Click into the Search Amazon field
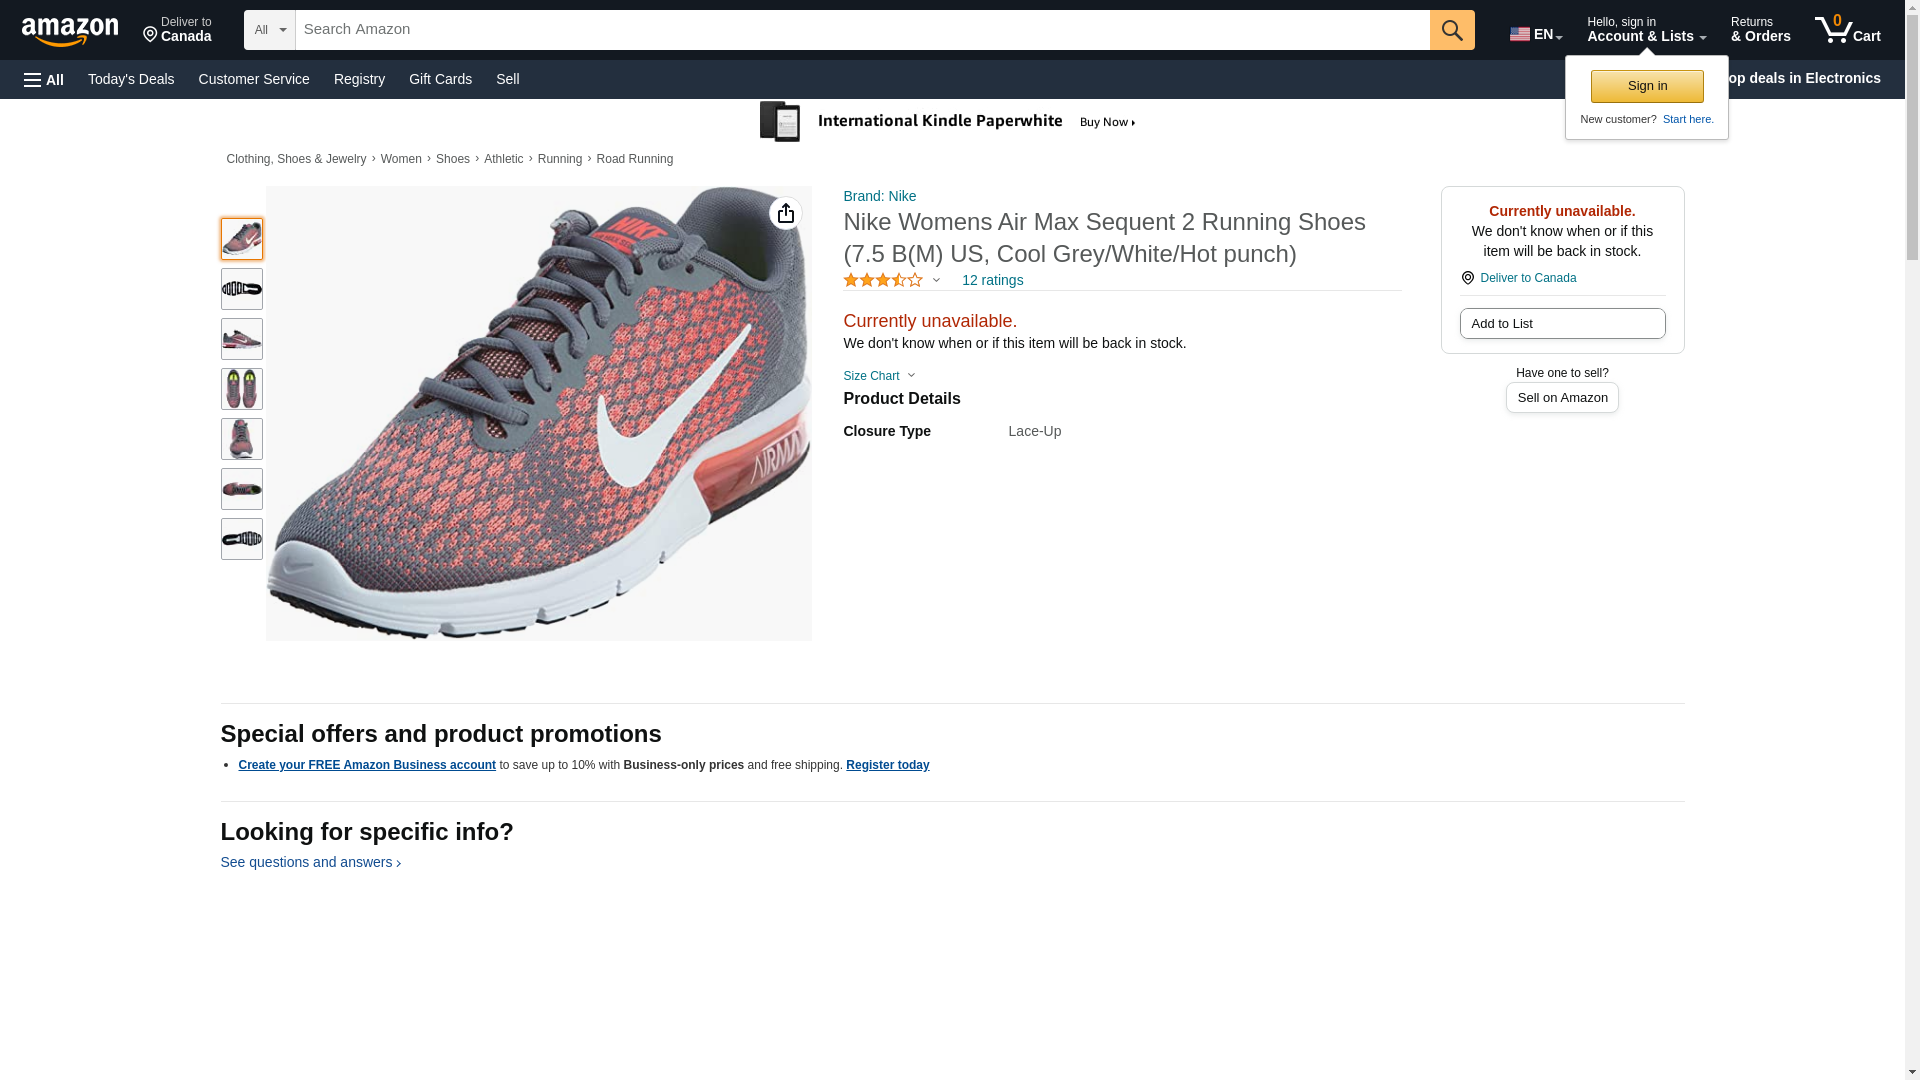The width and height of the screenshot is (1920, 1080). click(x=862, y=30)
